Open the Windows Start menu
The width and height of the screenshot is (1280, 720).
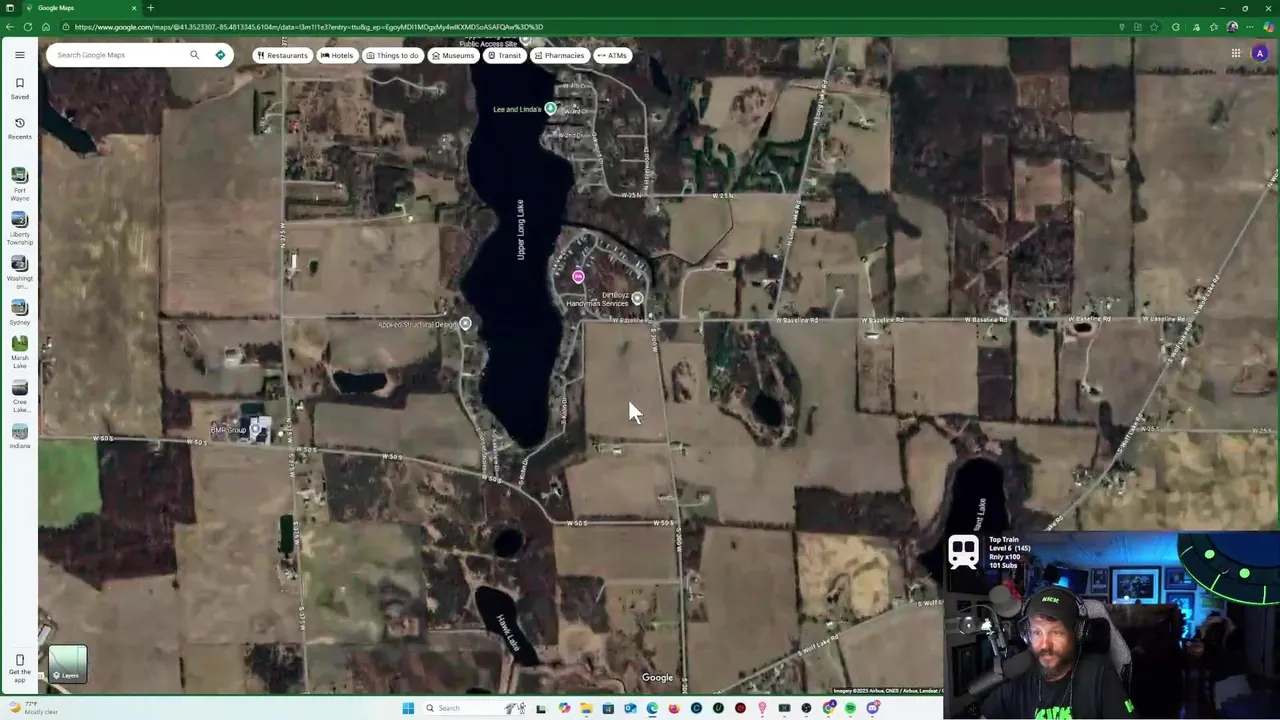point(408,708)
